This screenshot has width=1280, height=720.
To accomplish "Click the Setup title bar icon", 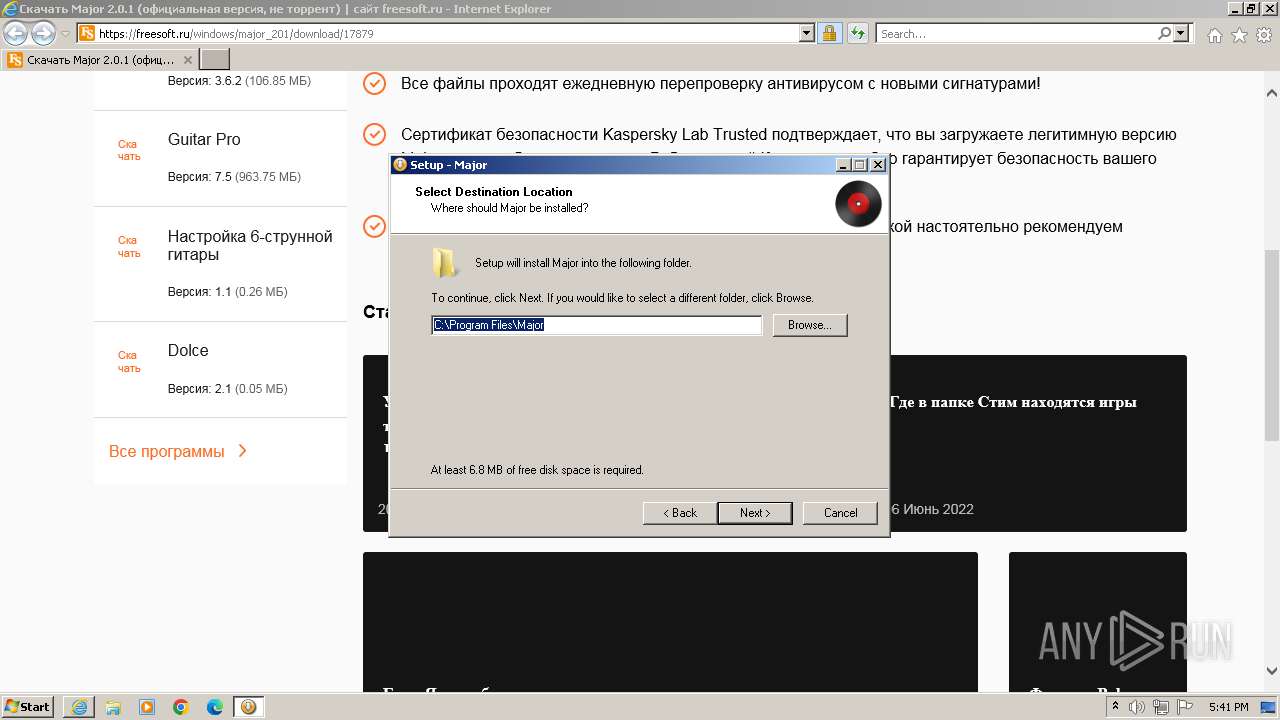I will [x=400, y=165].
